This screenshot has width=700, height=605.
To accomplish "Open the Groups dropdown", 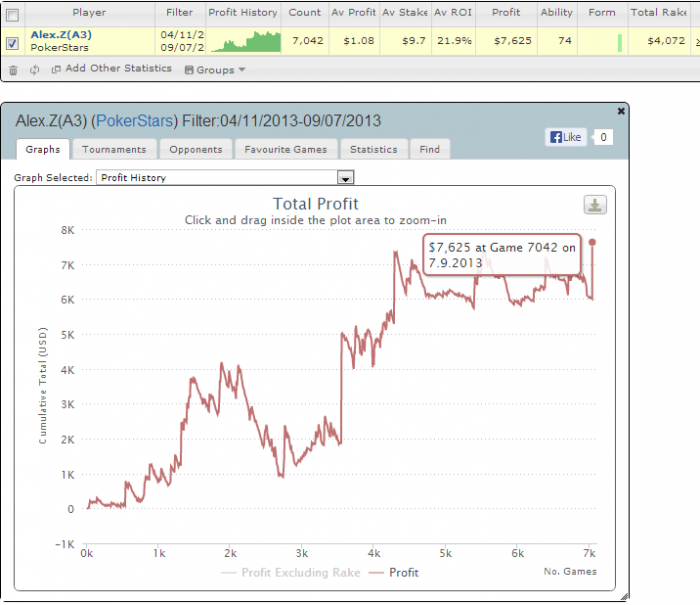I will [x=215, y=70].
